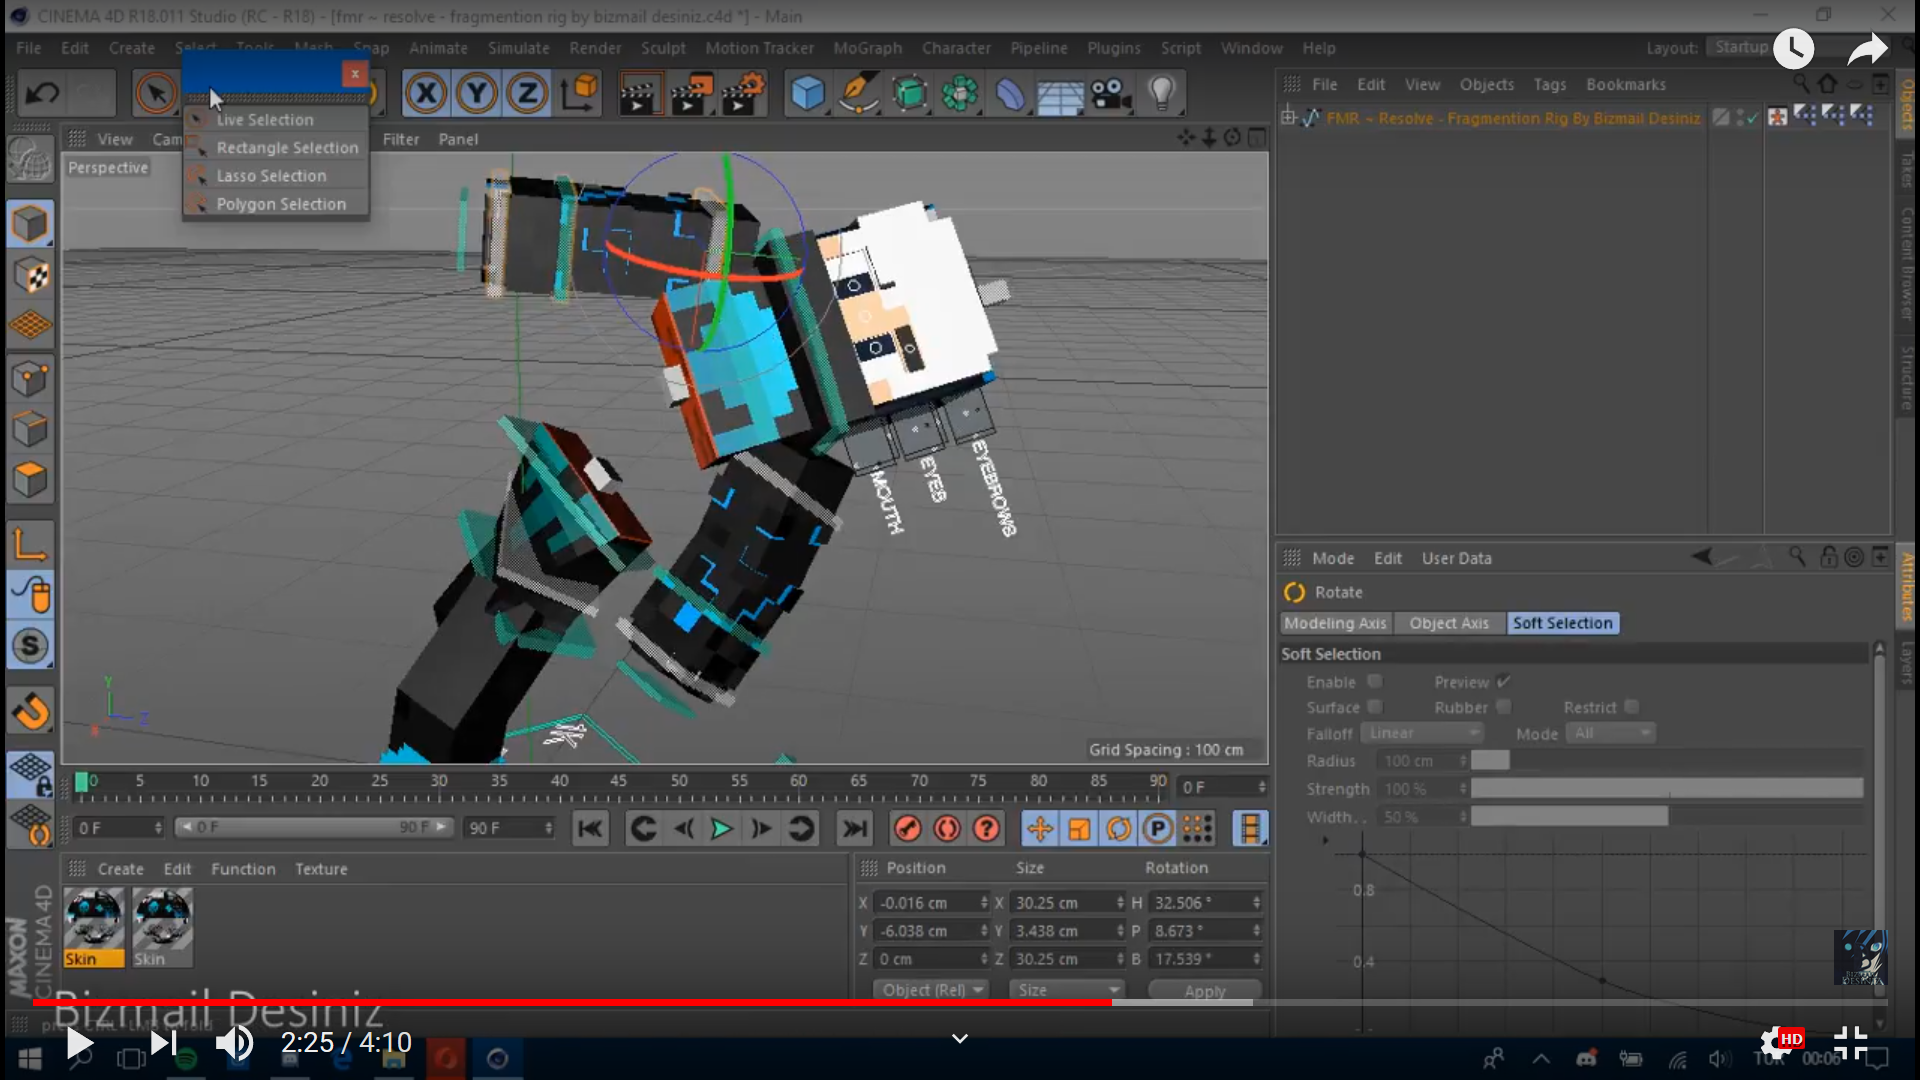Click the Floor grid object icon
This screenshot has height=1080, width=1920.
pos(1060,93)
